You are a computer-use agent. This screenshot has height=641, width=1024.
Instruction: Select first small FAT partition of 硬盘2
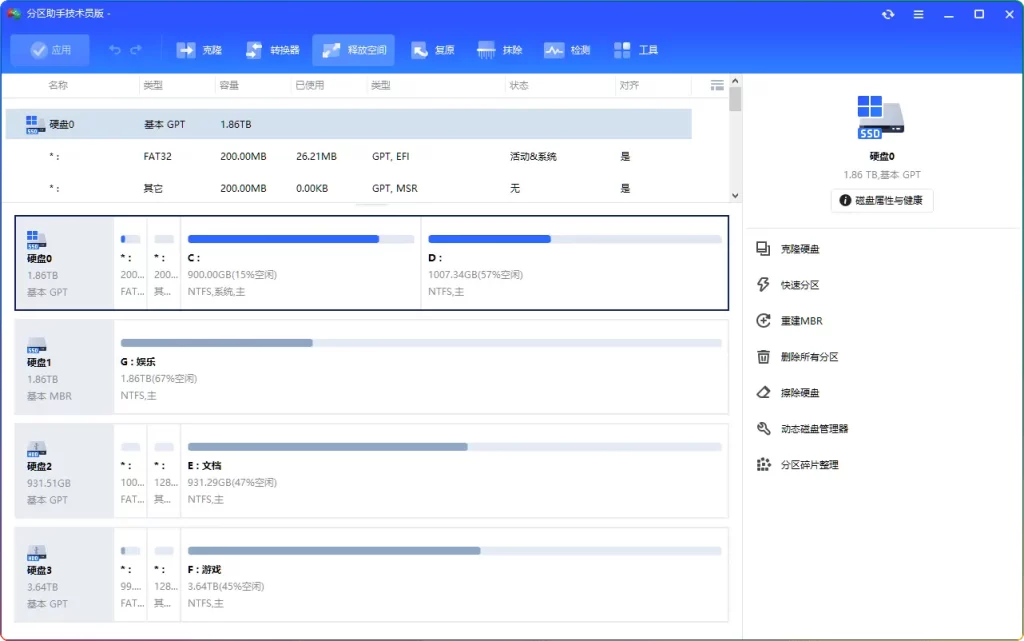131,471
